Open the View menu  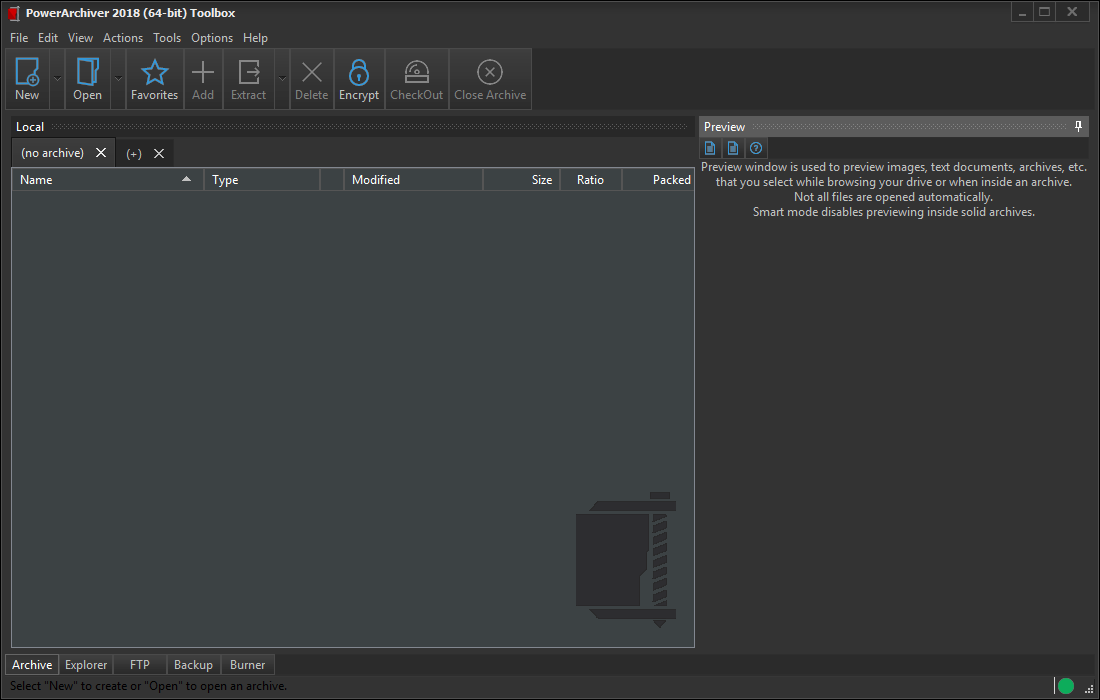(x=80, y=38)
